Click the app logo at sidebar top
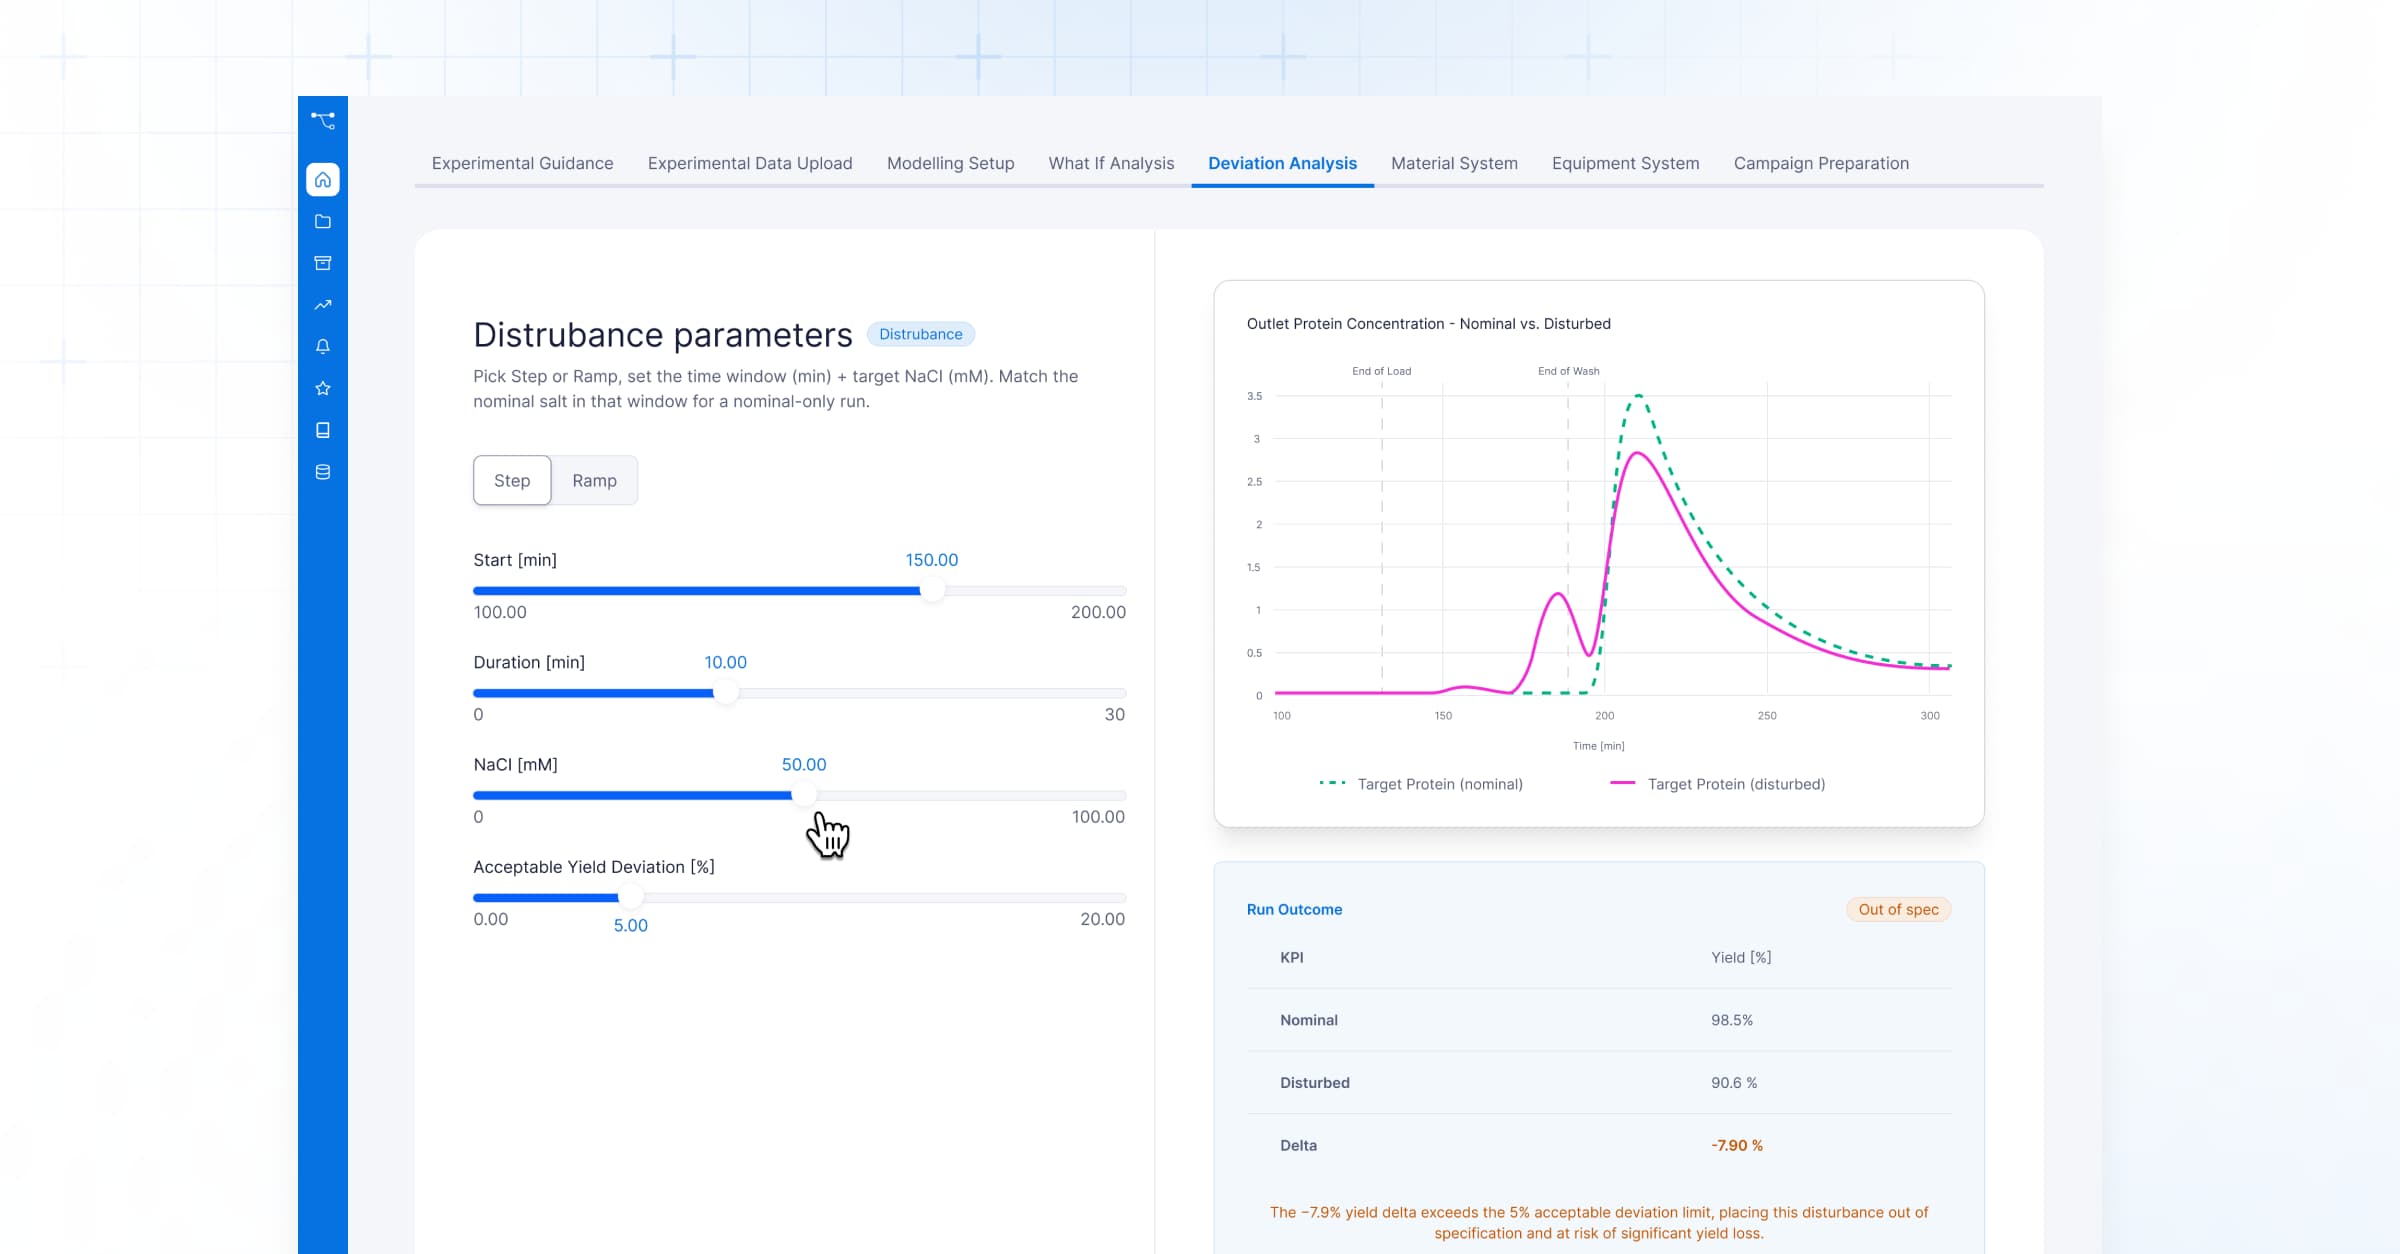Screen dimensions: 2400x1254 322,120
